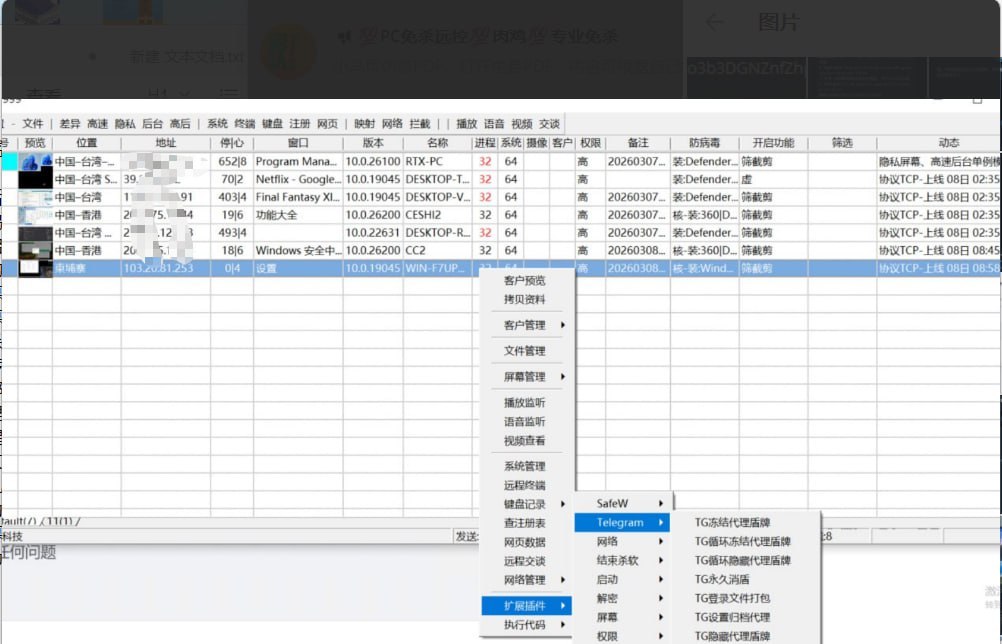Viewport: 1002px width, 644px height.
Task: Choose 文件管理 in the context menu
Action: point(525,351)
